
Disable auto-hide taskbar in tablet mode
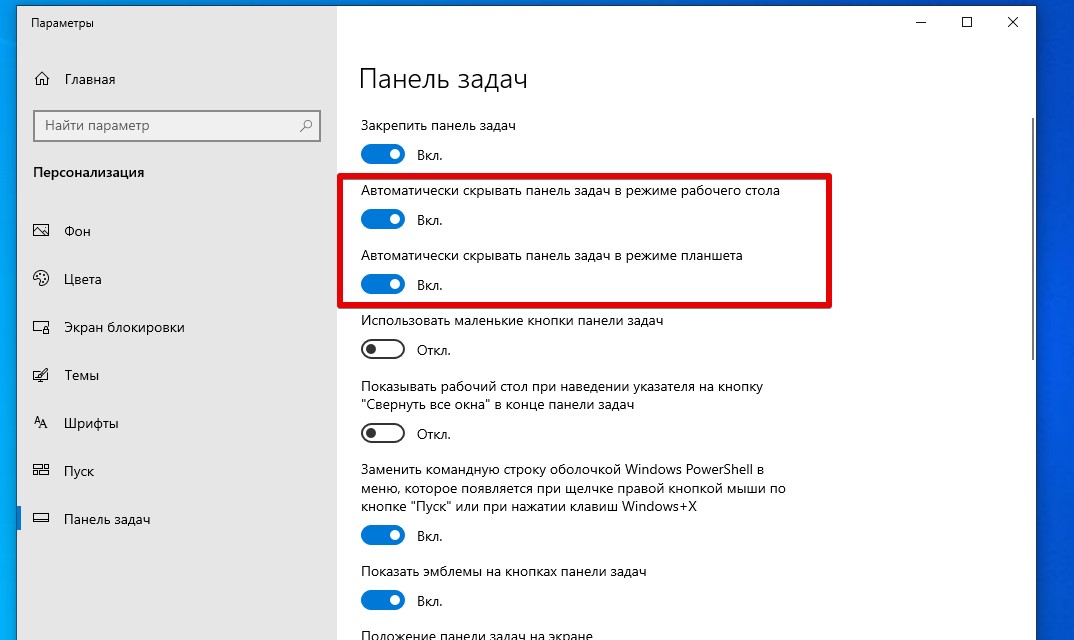383,284
